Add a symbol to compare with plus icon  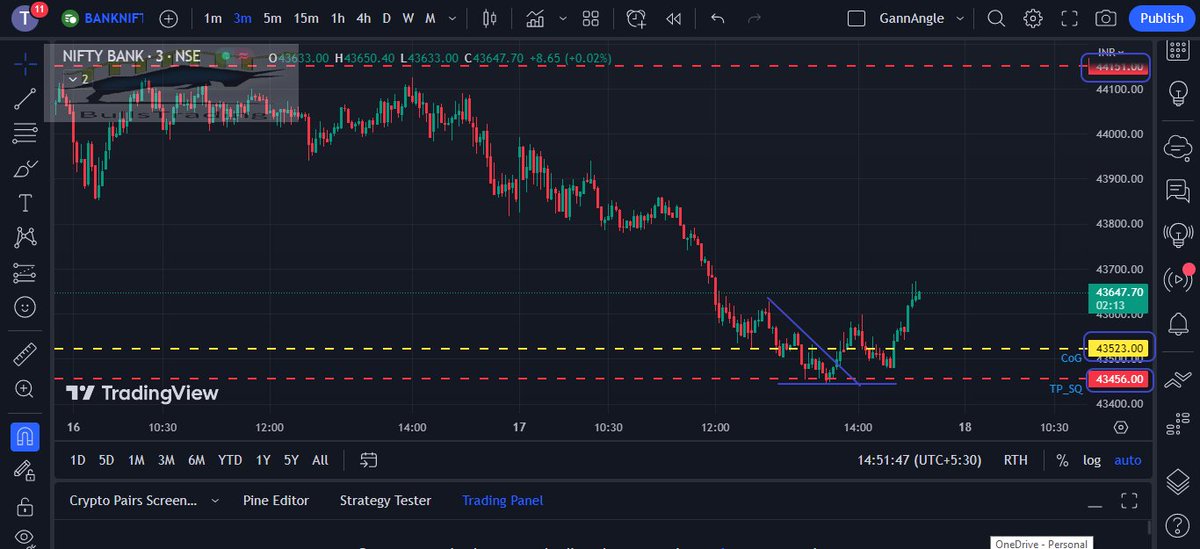pyautogui.click(x=169, y=18)
